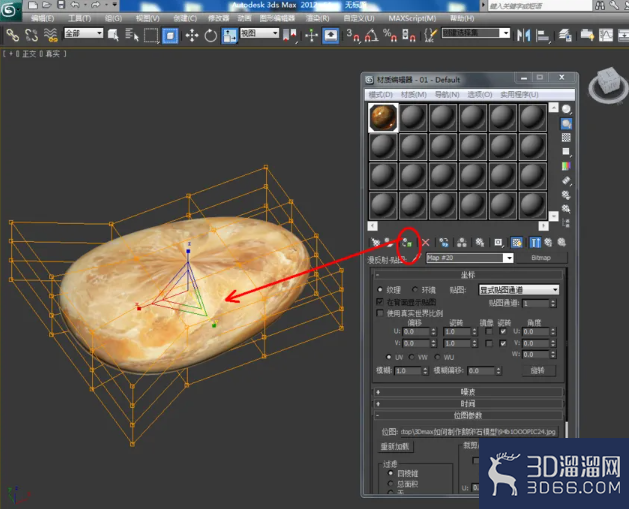Click the Align tool
Screen dimensions: 629x509
pos(543,35)
